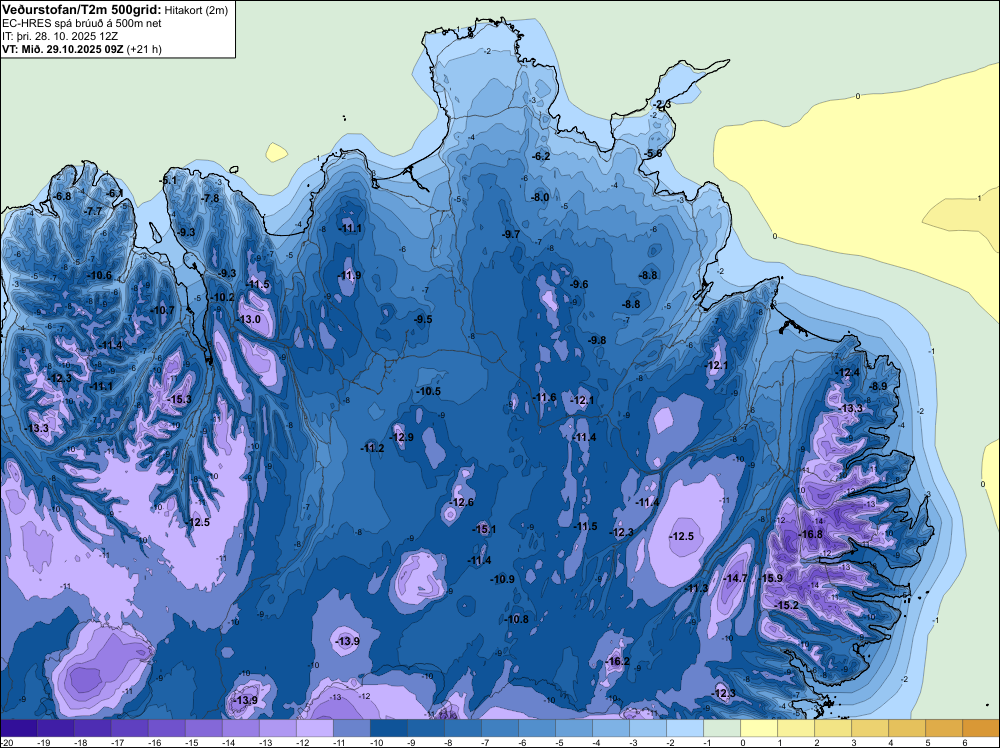Viewport: 1000px width, 748px height.
Task: Click the -16.8 temperature label
Action: 811,534
